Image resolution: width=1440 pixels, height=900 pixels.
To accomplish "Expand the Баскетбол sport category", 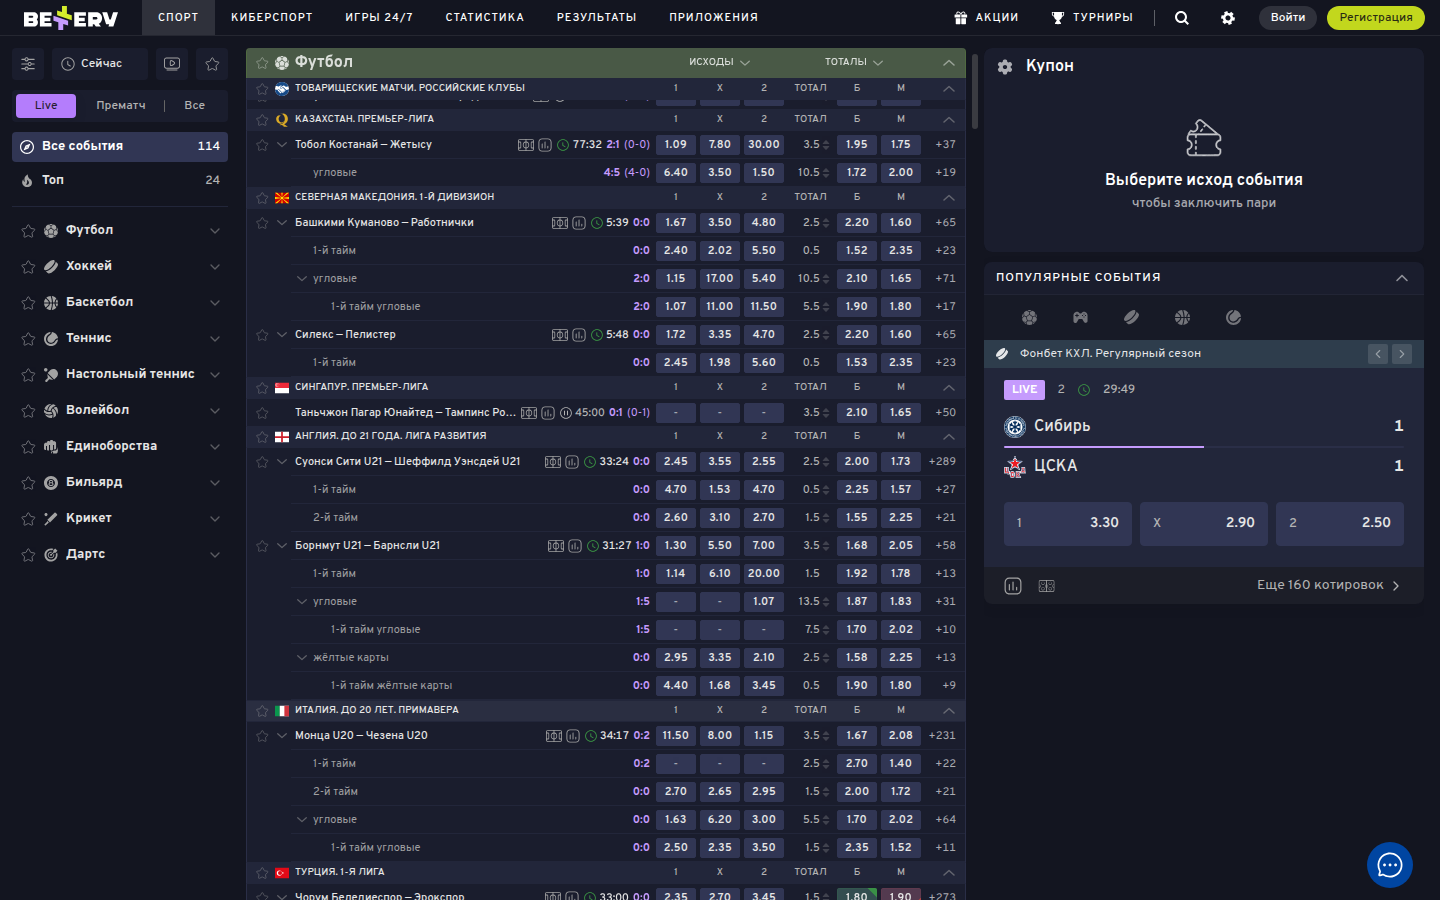I will [x=214, y=303].
